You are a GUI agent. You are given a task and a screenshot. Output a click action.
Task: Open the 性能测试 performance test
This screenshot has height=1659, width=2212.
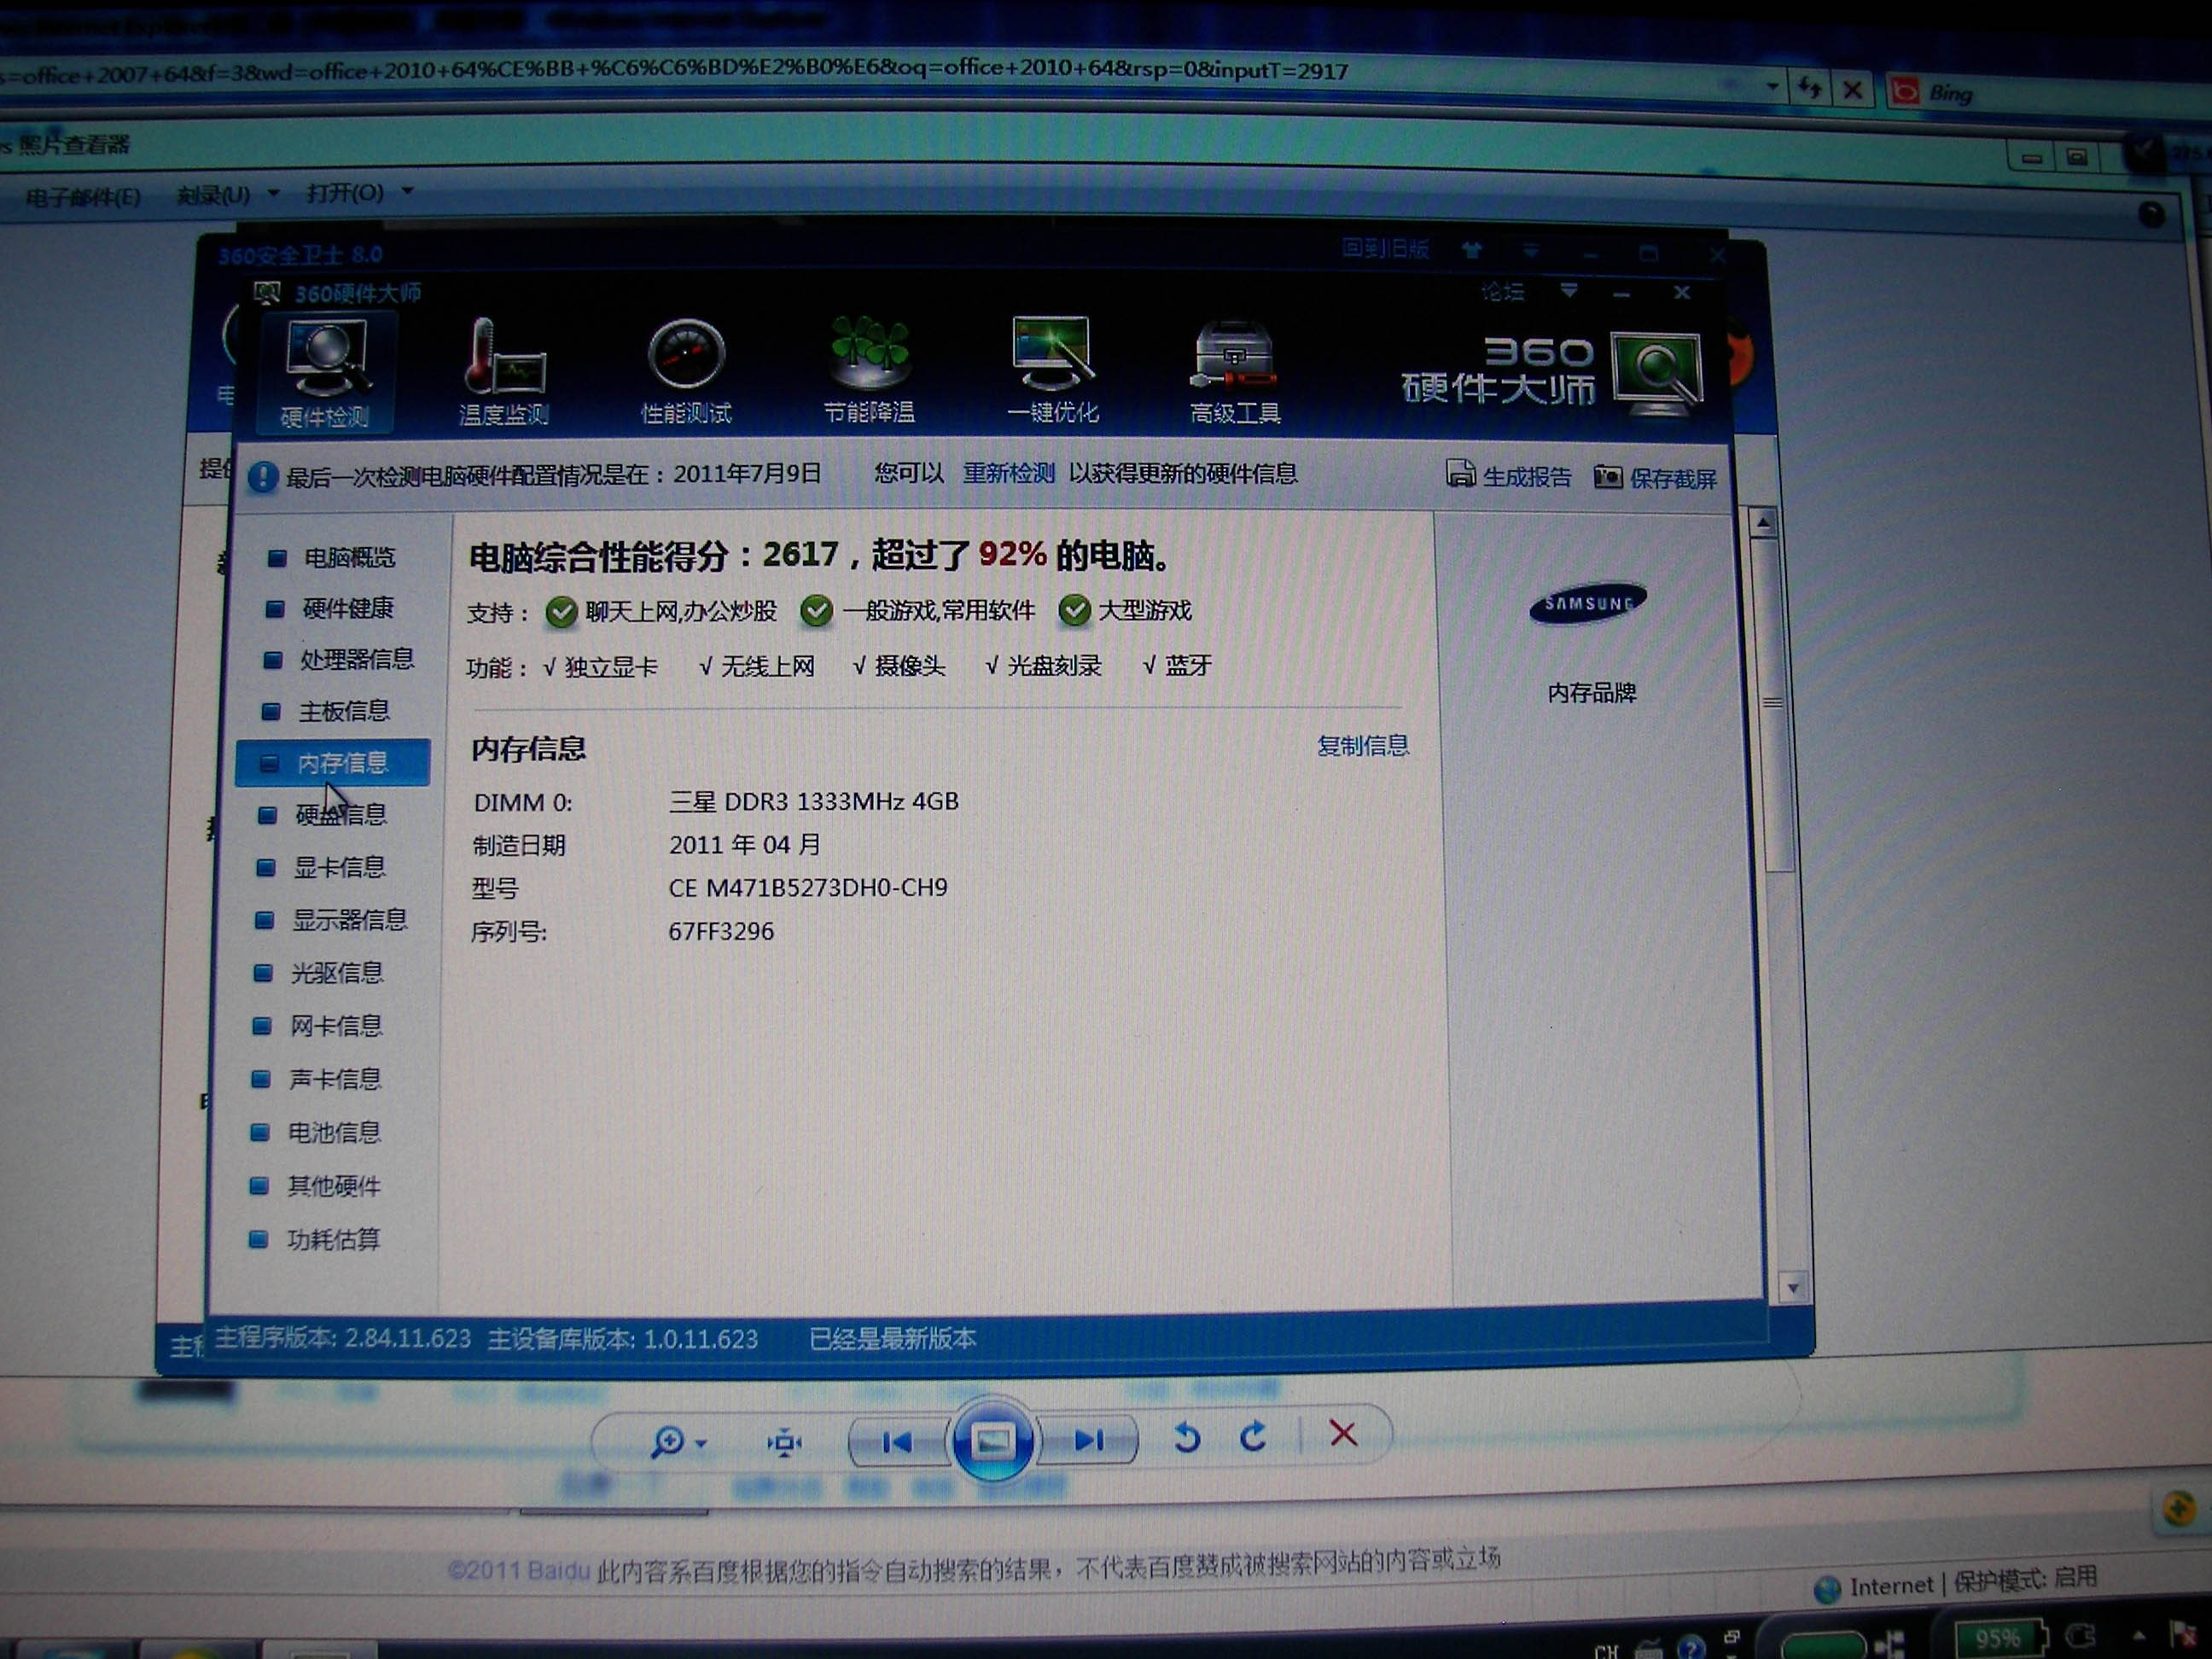[686, 372]
